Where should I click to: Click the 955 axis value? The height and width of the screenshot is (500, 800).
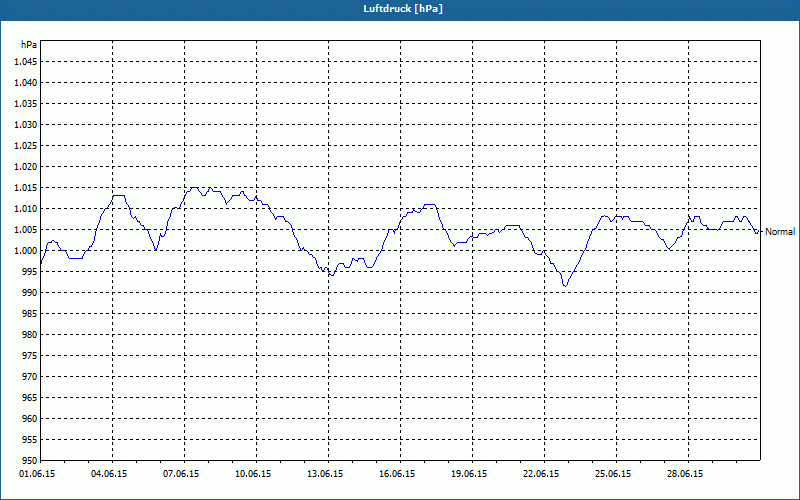(x=30, y=440)
